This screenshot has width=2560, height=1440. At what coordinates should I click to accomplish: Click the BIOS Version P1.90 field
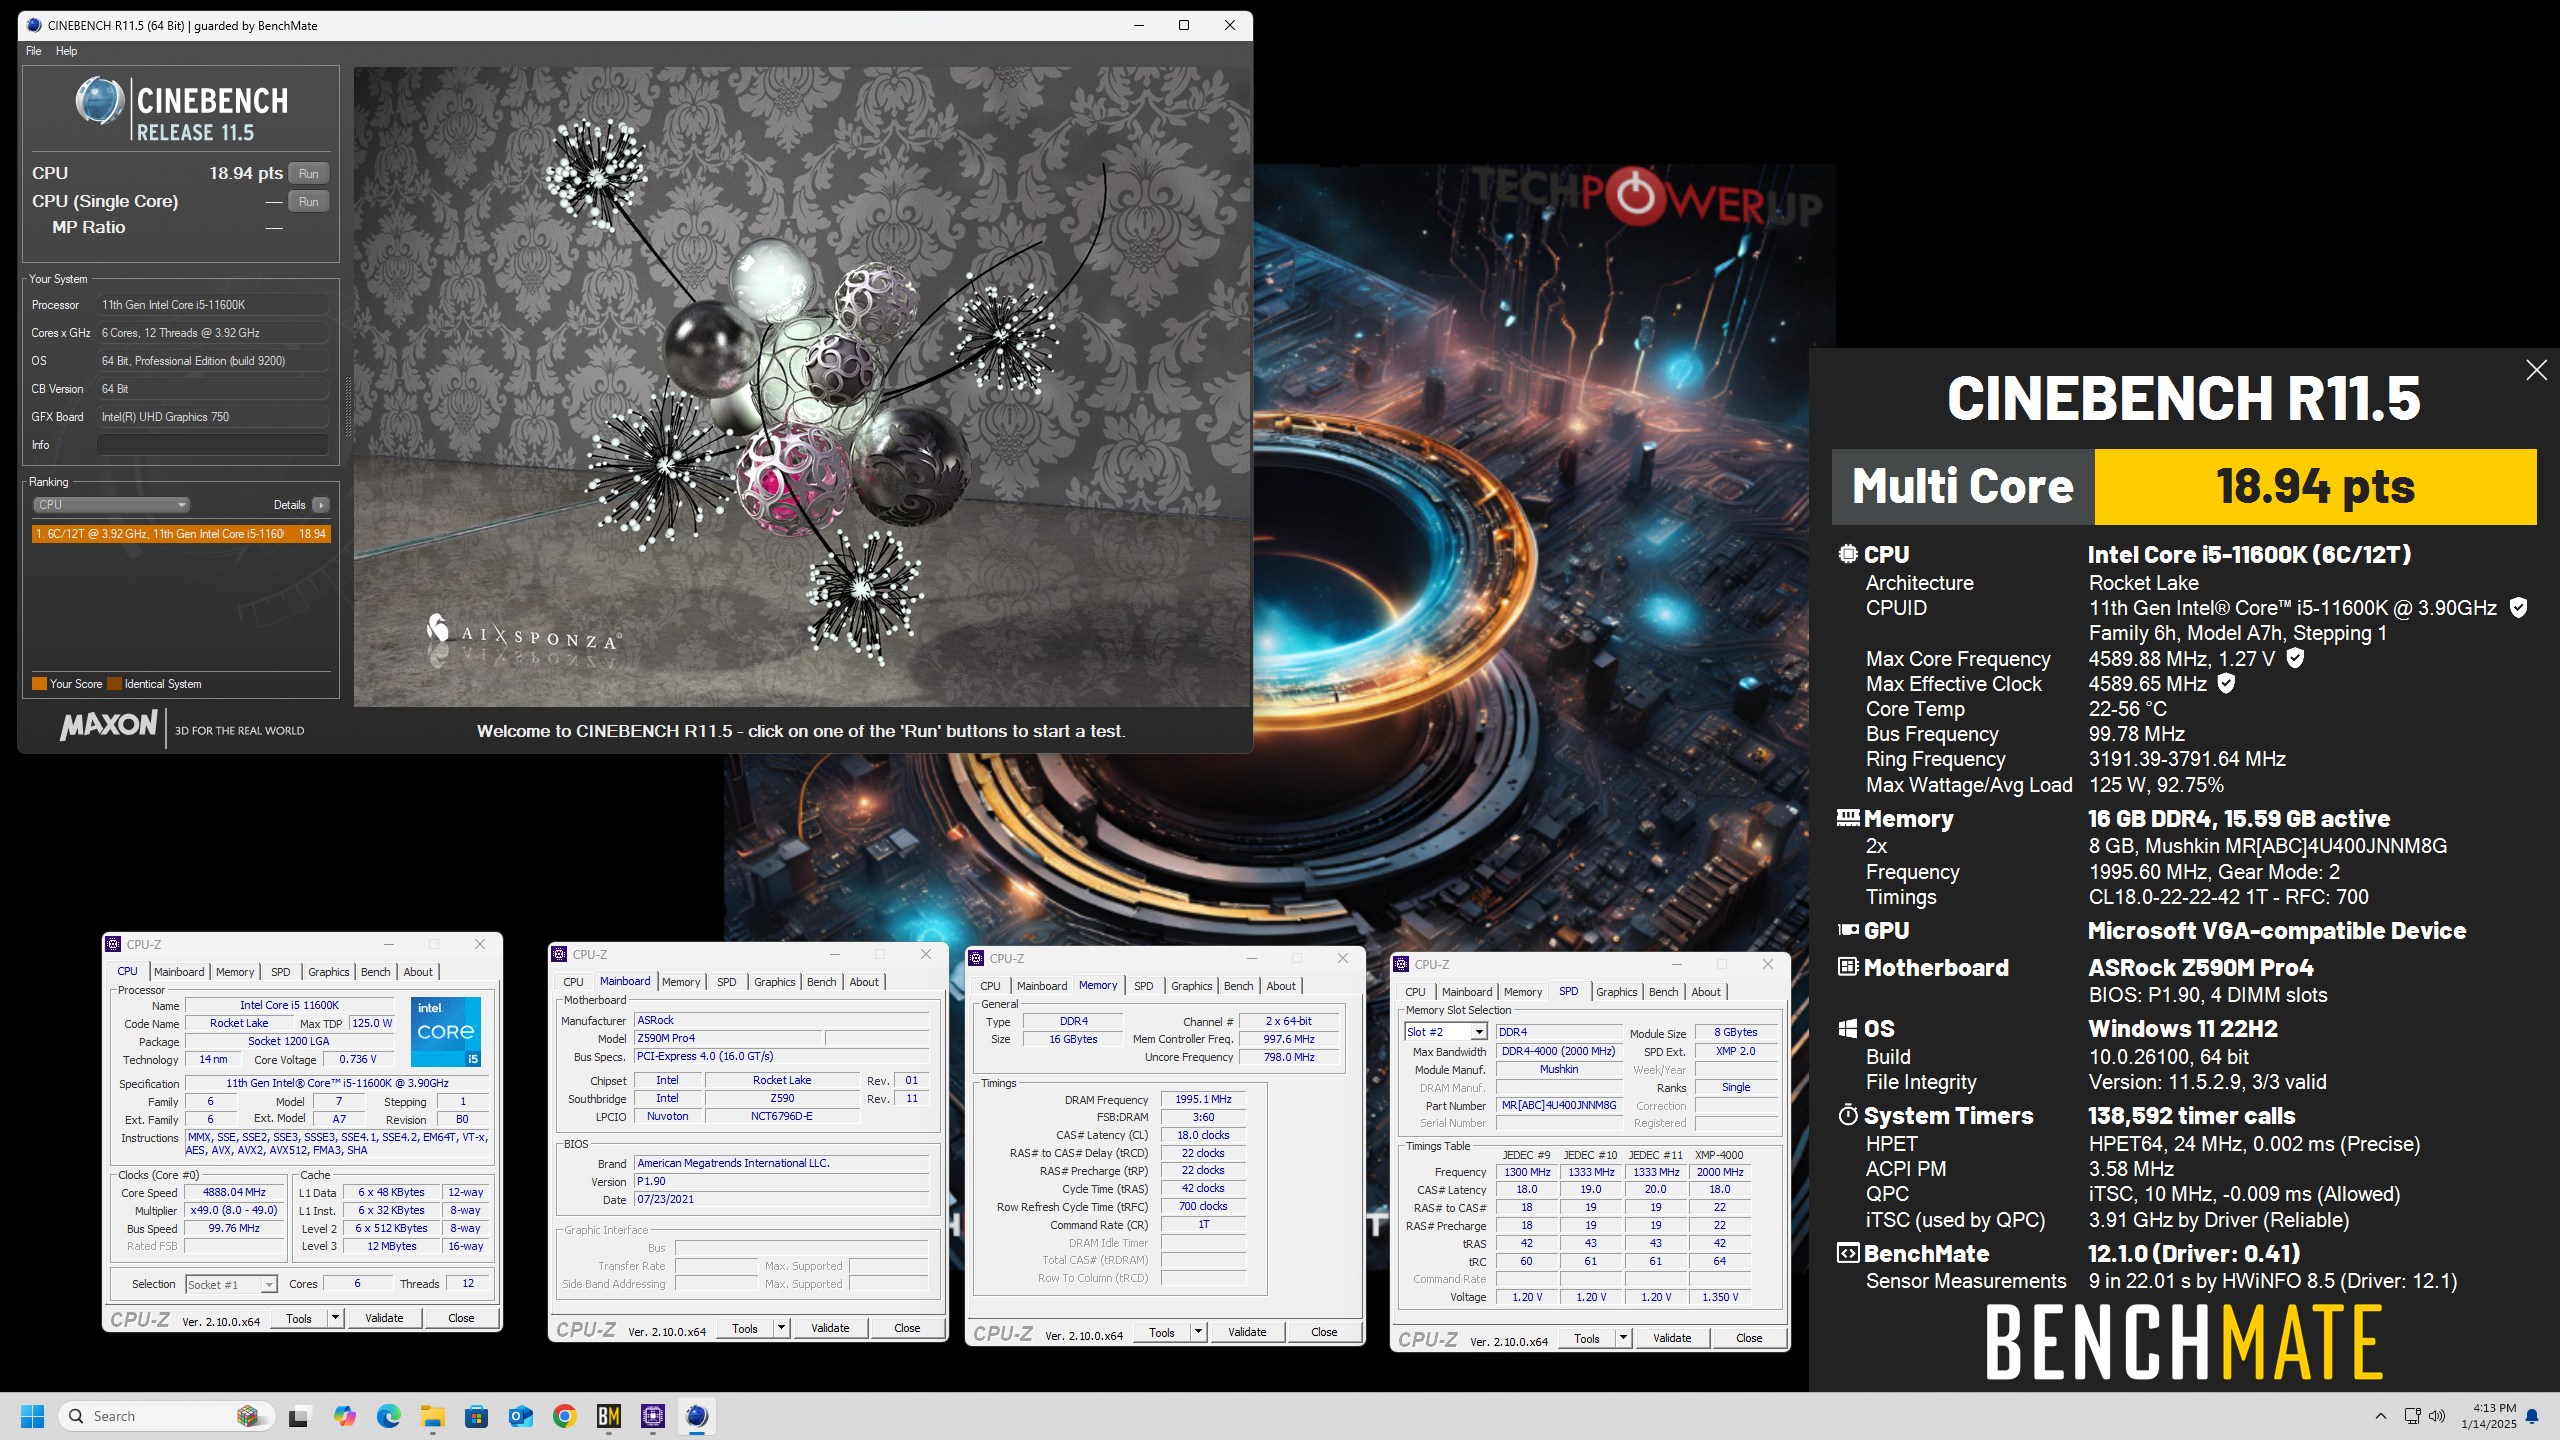click(782, 1181)
